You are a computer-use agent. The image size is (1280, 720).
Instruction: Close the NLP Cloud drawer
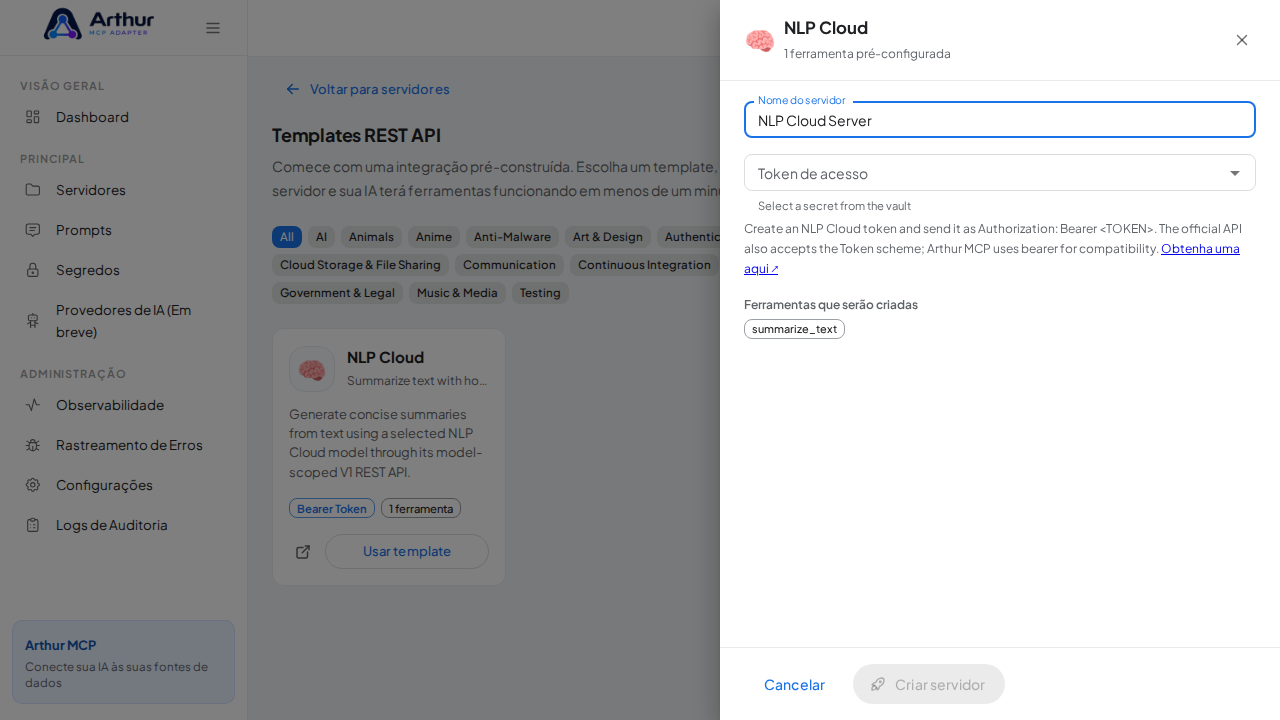click(1242, 40)
